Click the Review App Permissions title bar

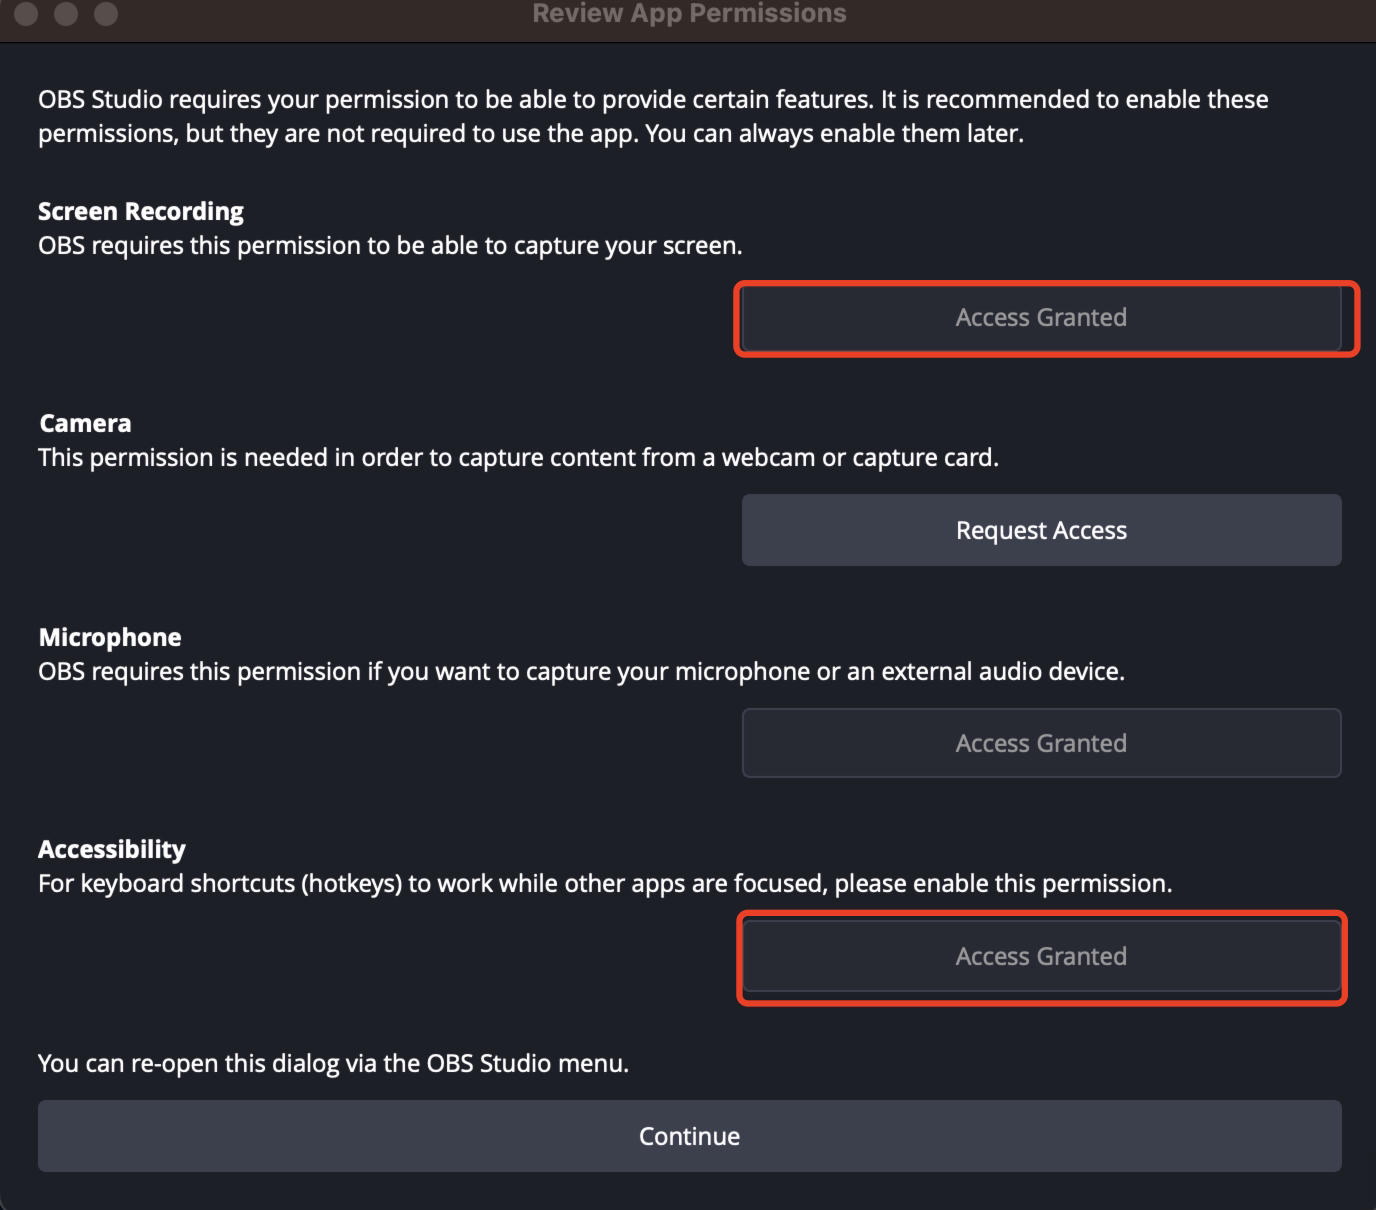(689, 14)
